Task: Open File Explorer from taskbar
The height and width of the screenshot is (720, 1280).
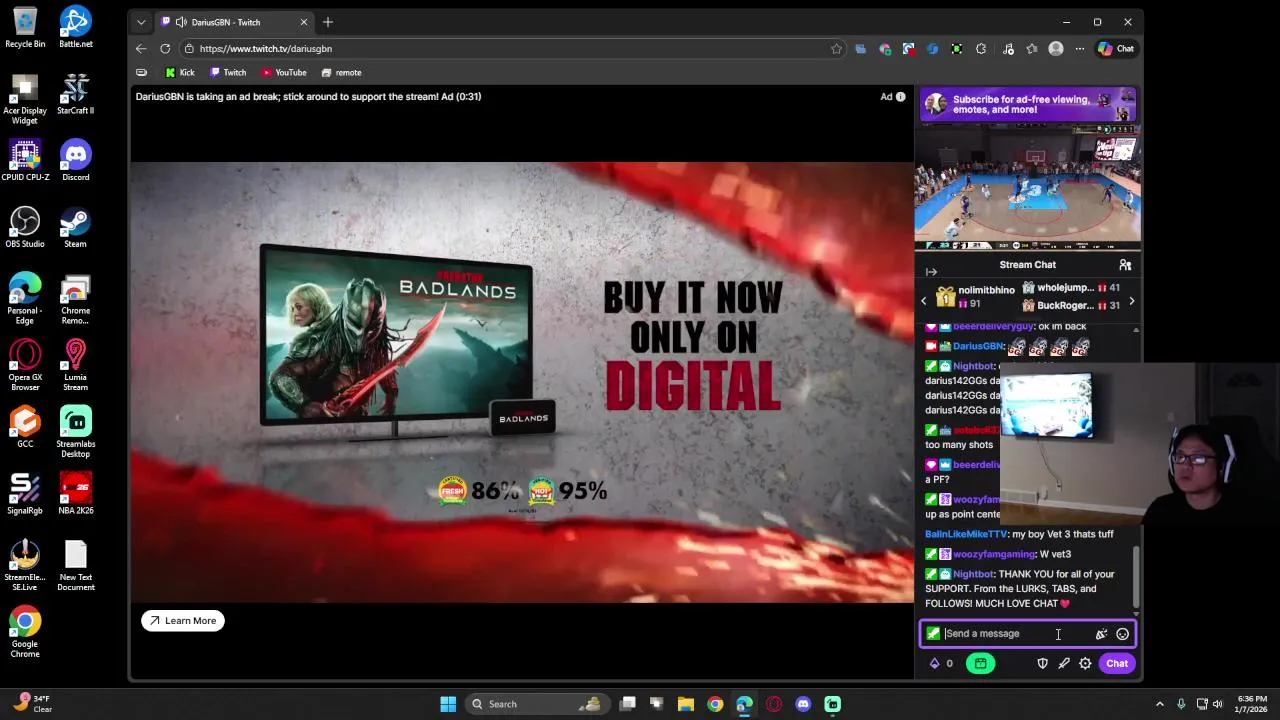Action: 685,704
